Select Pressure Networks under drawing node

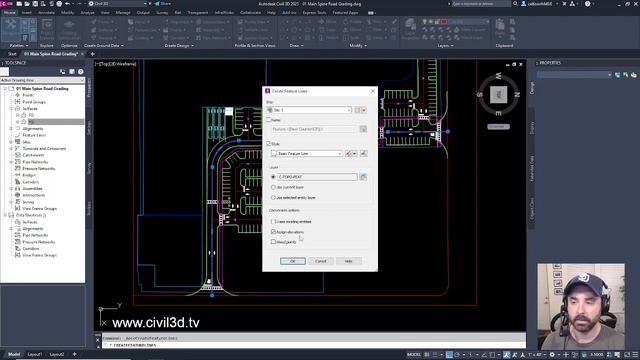point(38,169)
